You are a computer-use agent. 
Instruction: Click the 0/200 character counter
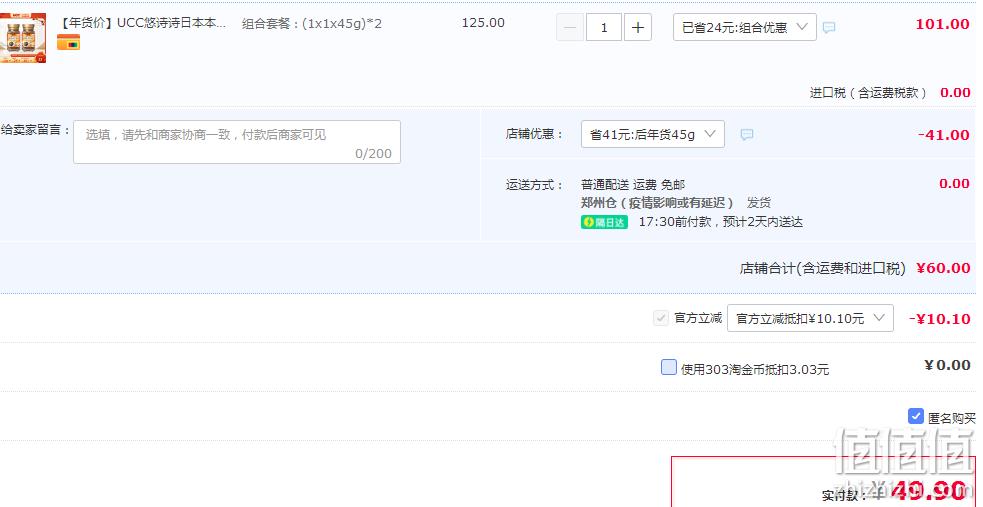click(x=373, y=154)
